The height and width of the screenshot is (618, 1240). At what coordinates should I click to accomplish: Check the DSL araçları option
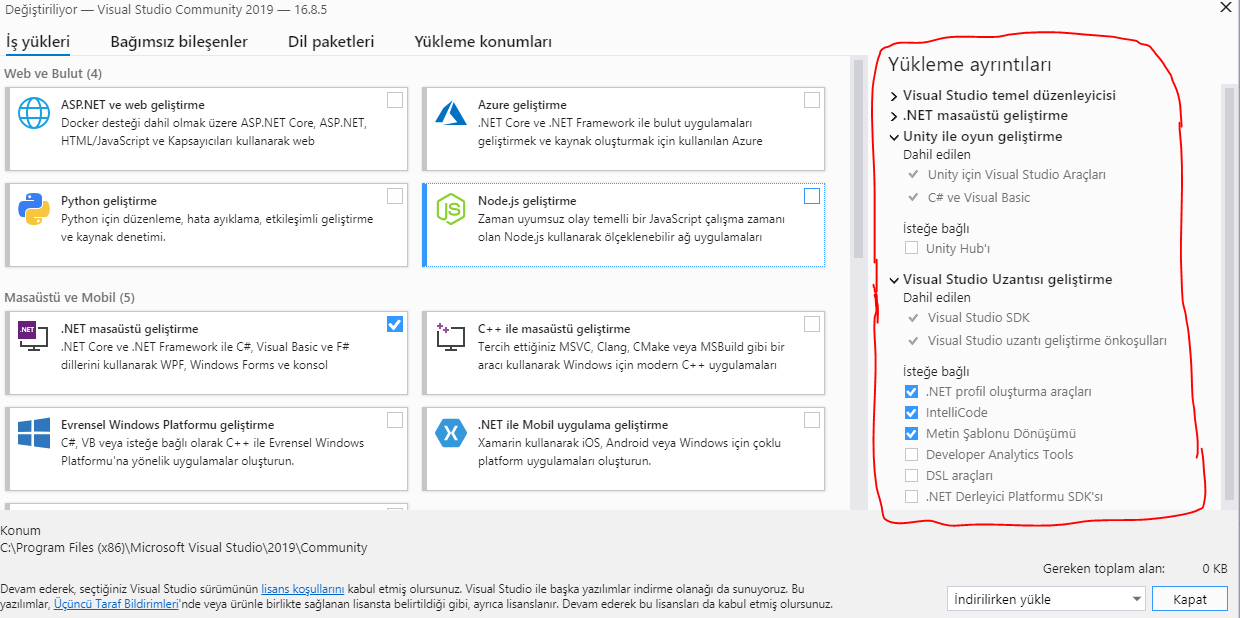[x=911, y=476]
